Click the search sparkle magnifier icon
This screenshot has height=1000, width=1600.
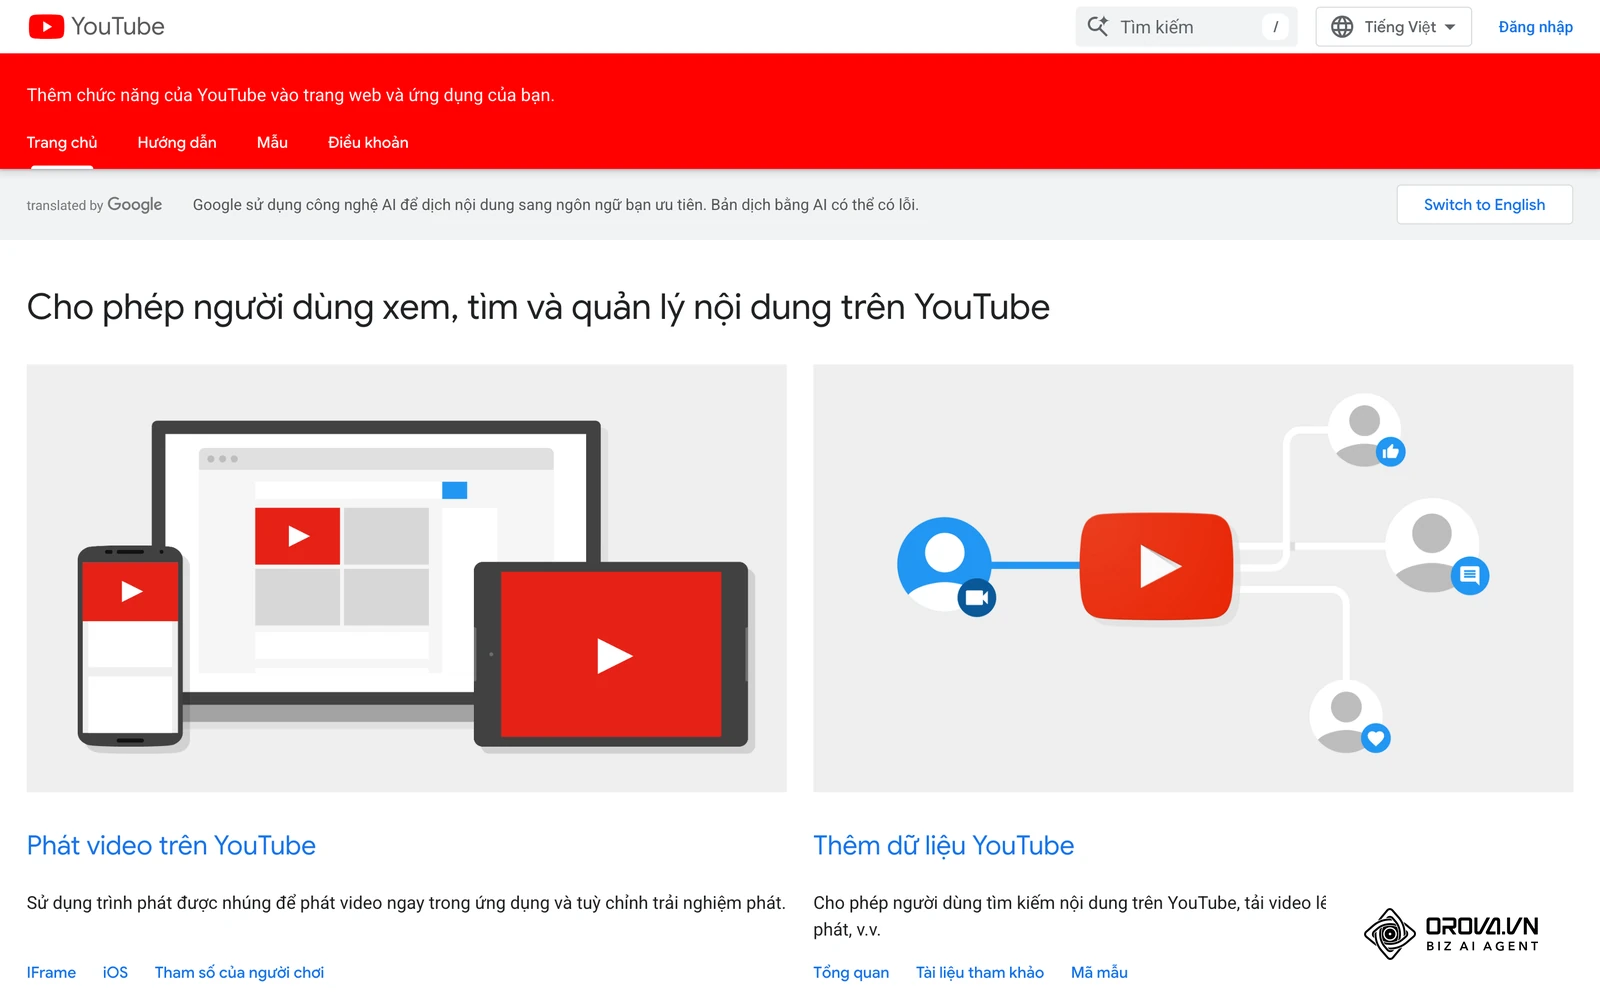pos(1098,27)
